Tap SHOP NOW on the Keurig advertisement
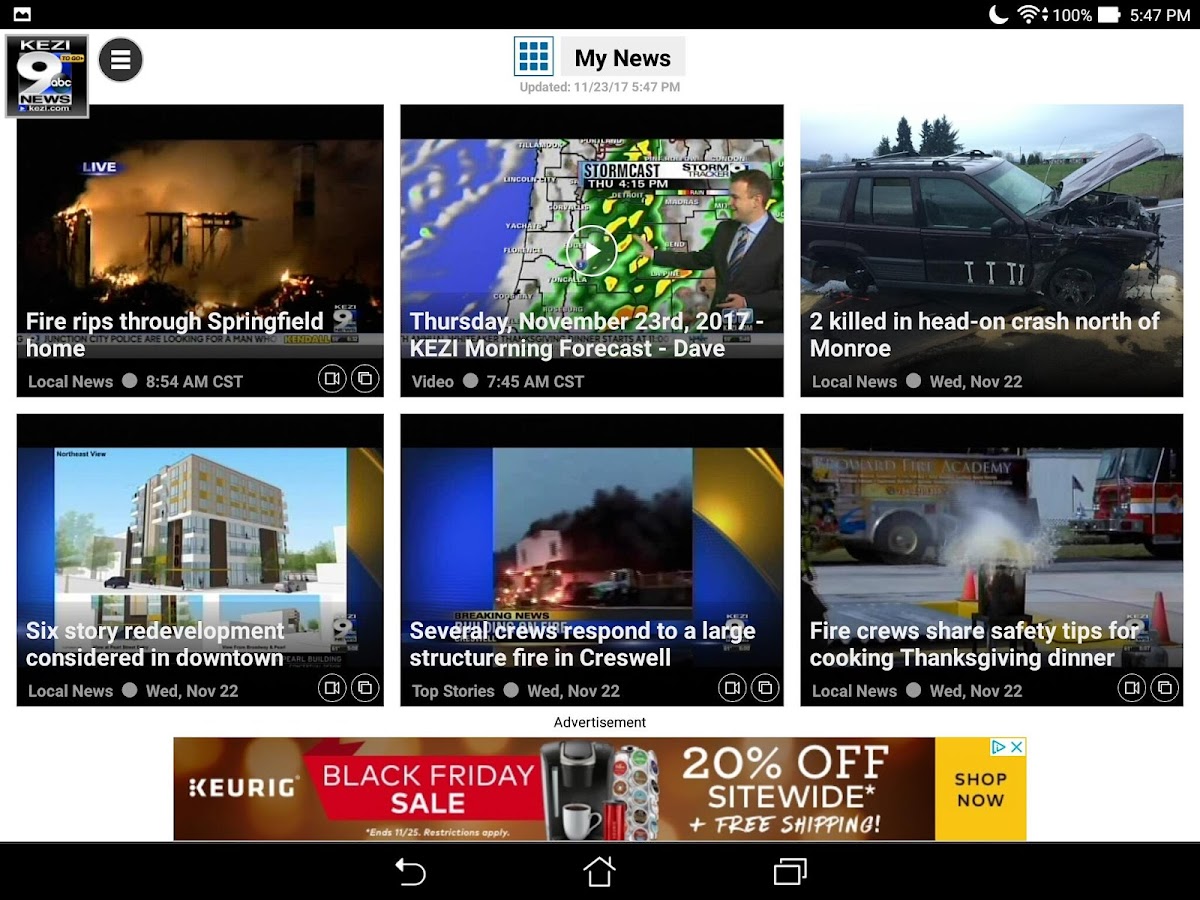Viewport: 1200px width, 900px height. click(x=980, y=789)
